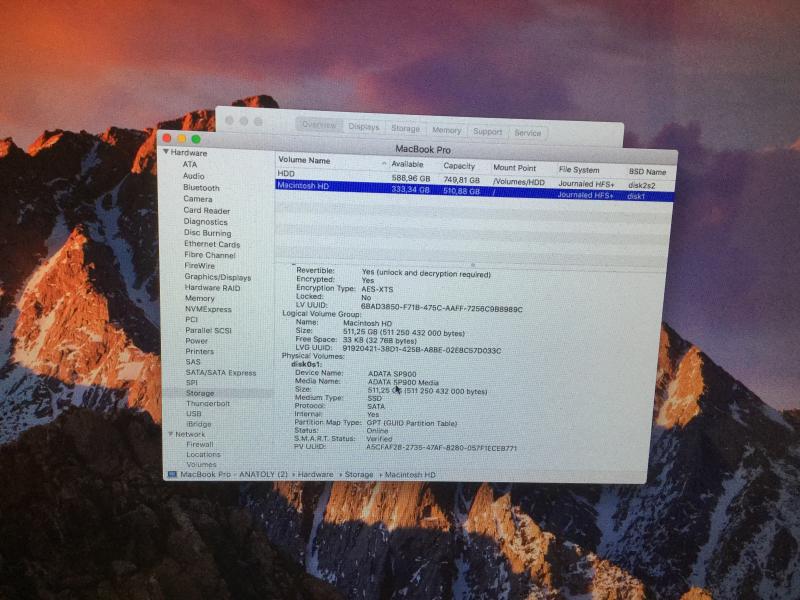Select SAS in the sidebar
The height and width of the screenshot is (600, 800).
(x=193, y=362)
